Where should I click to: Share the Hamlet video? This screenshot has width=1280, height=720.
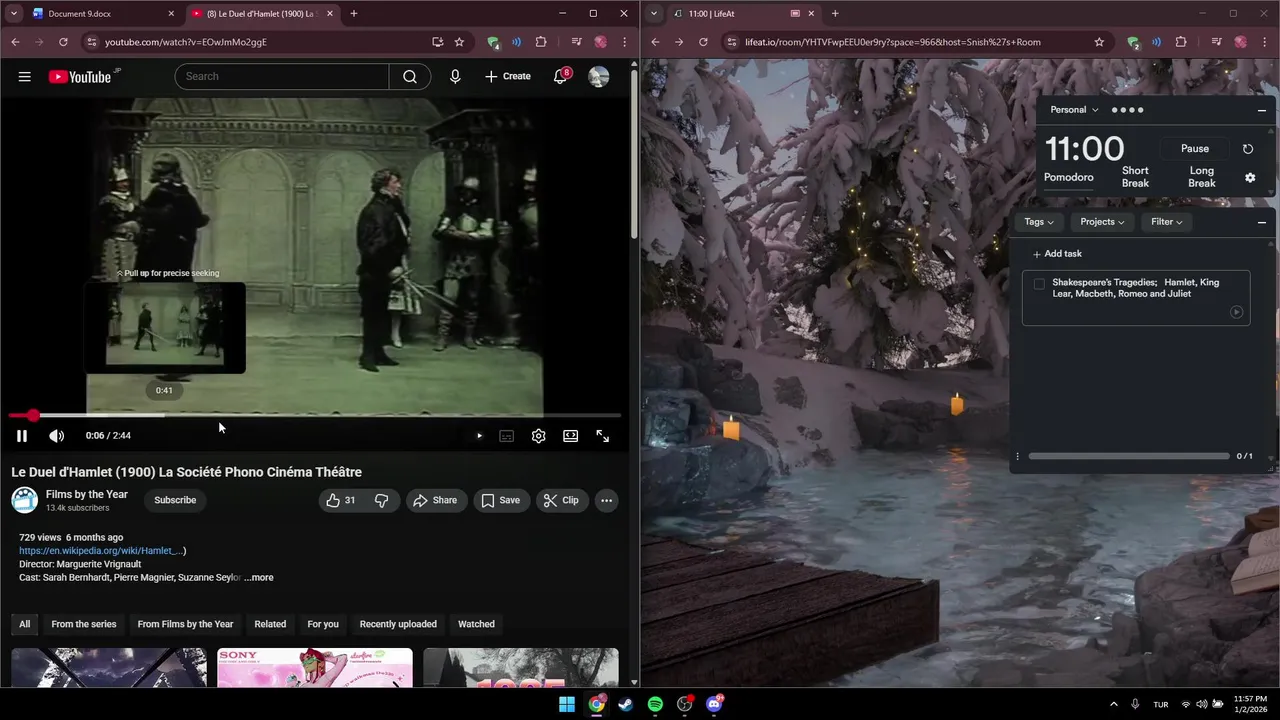point(435,500)
